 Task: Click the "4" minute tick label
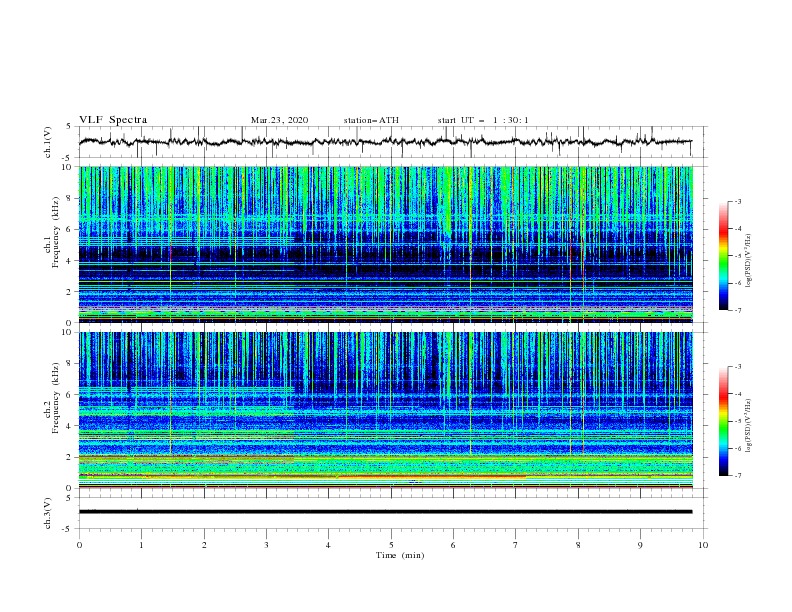328,545
